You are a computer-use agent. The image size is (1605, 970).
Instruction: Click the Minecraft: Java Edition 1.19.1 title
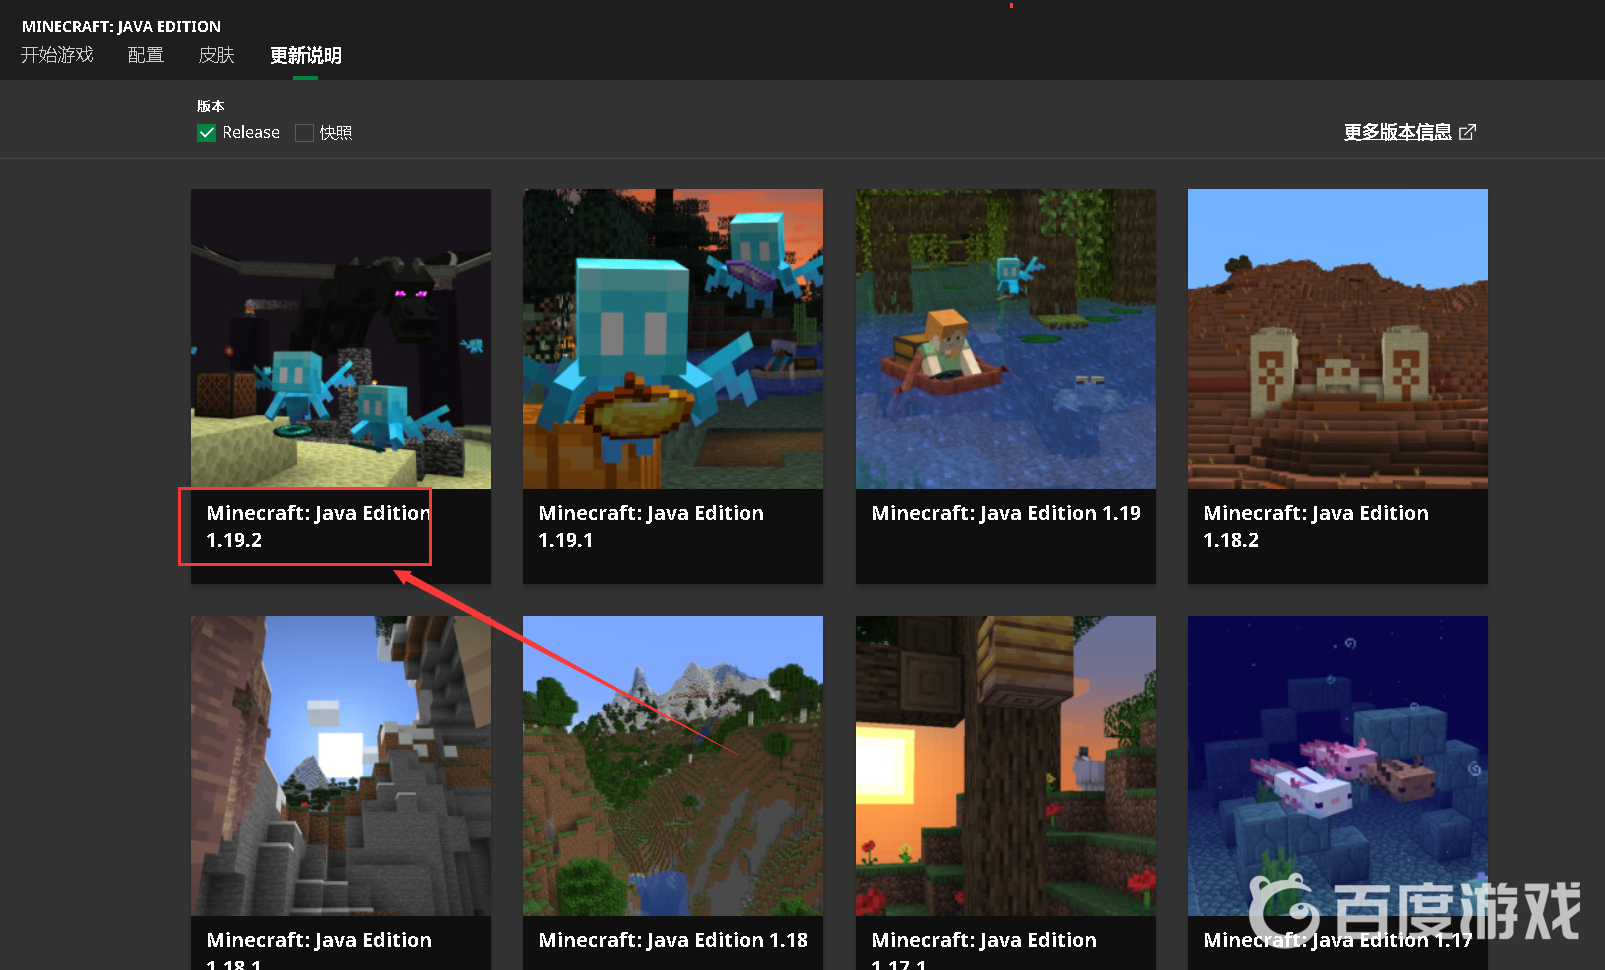click(650, 526)
